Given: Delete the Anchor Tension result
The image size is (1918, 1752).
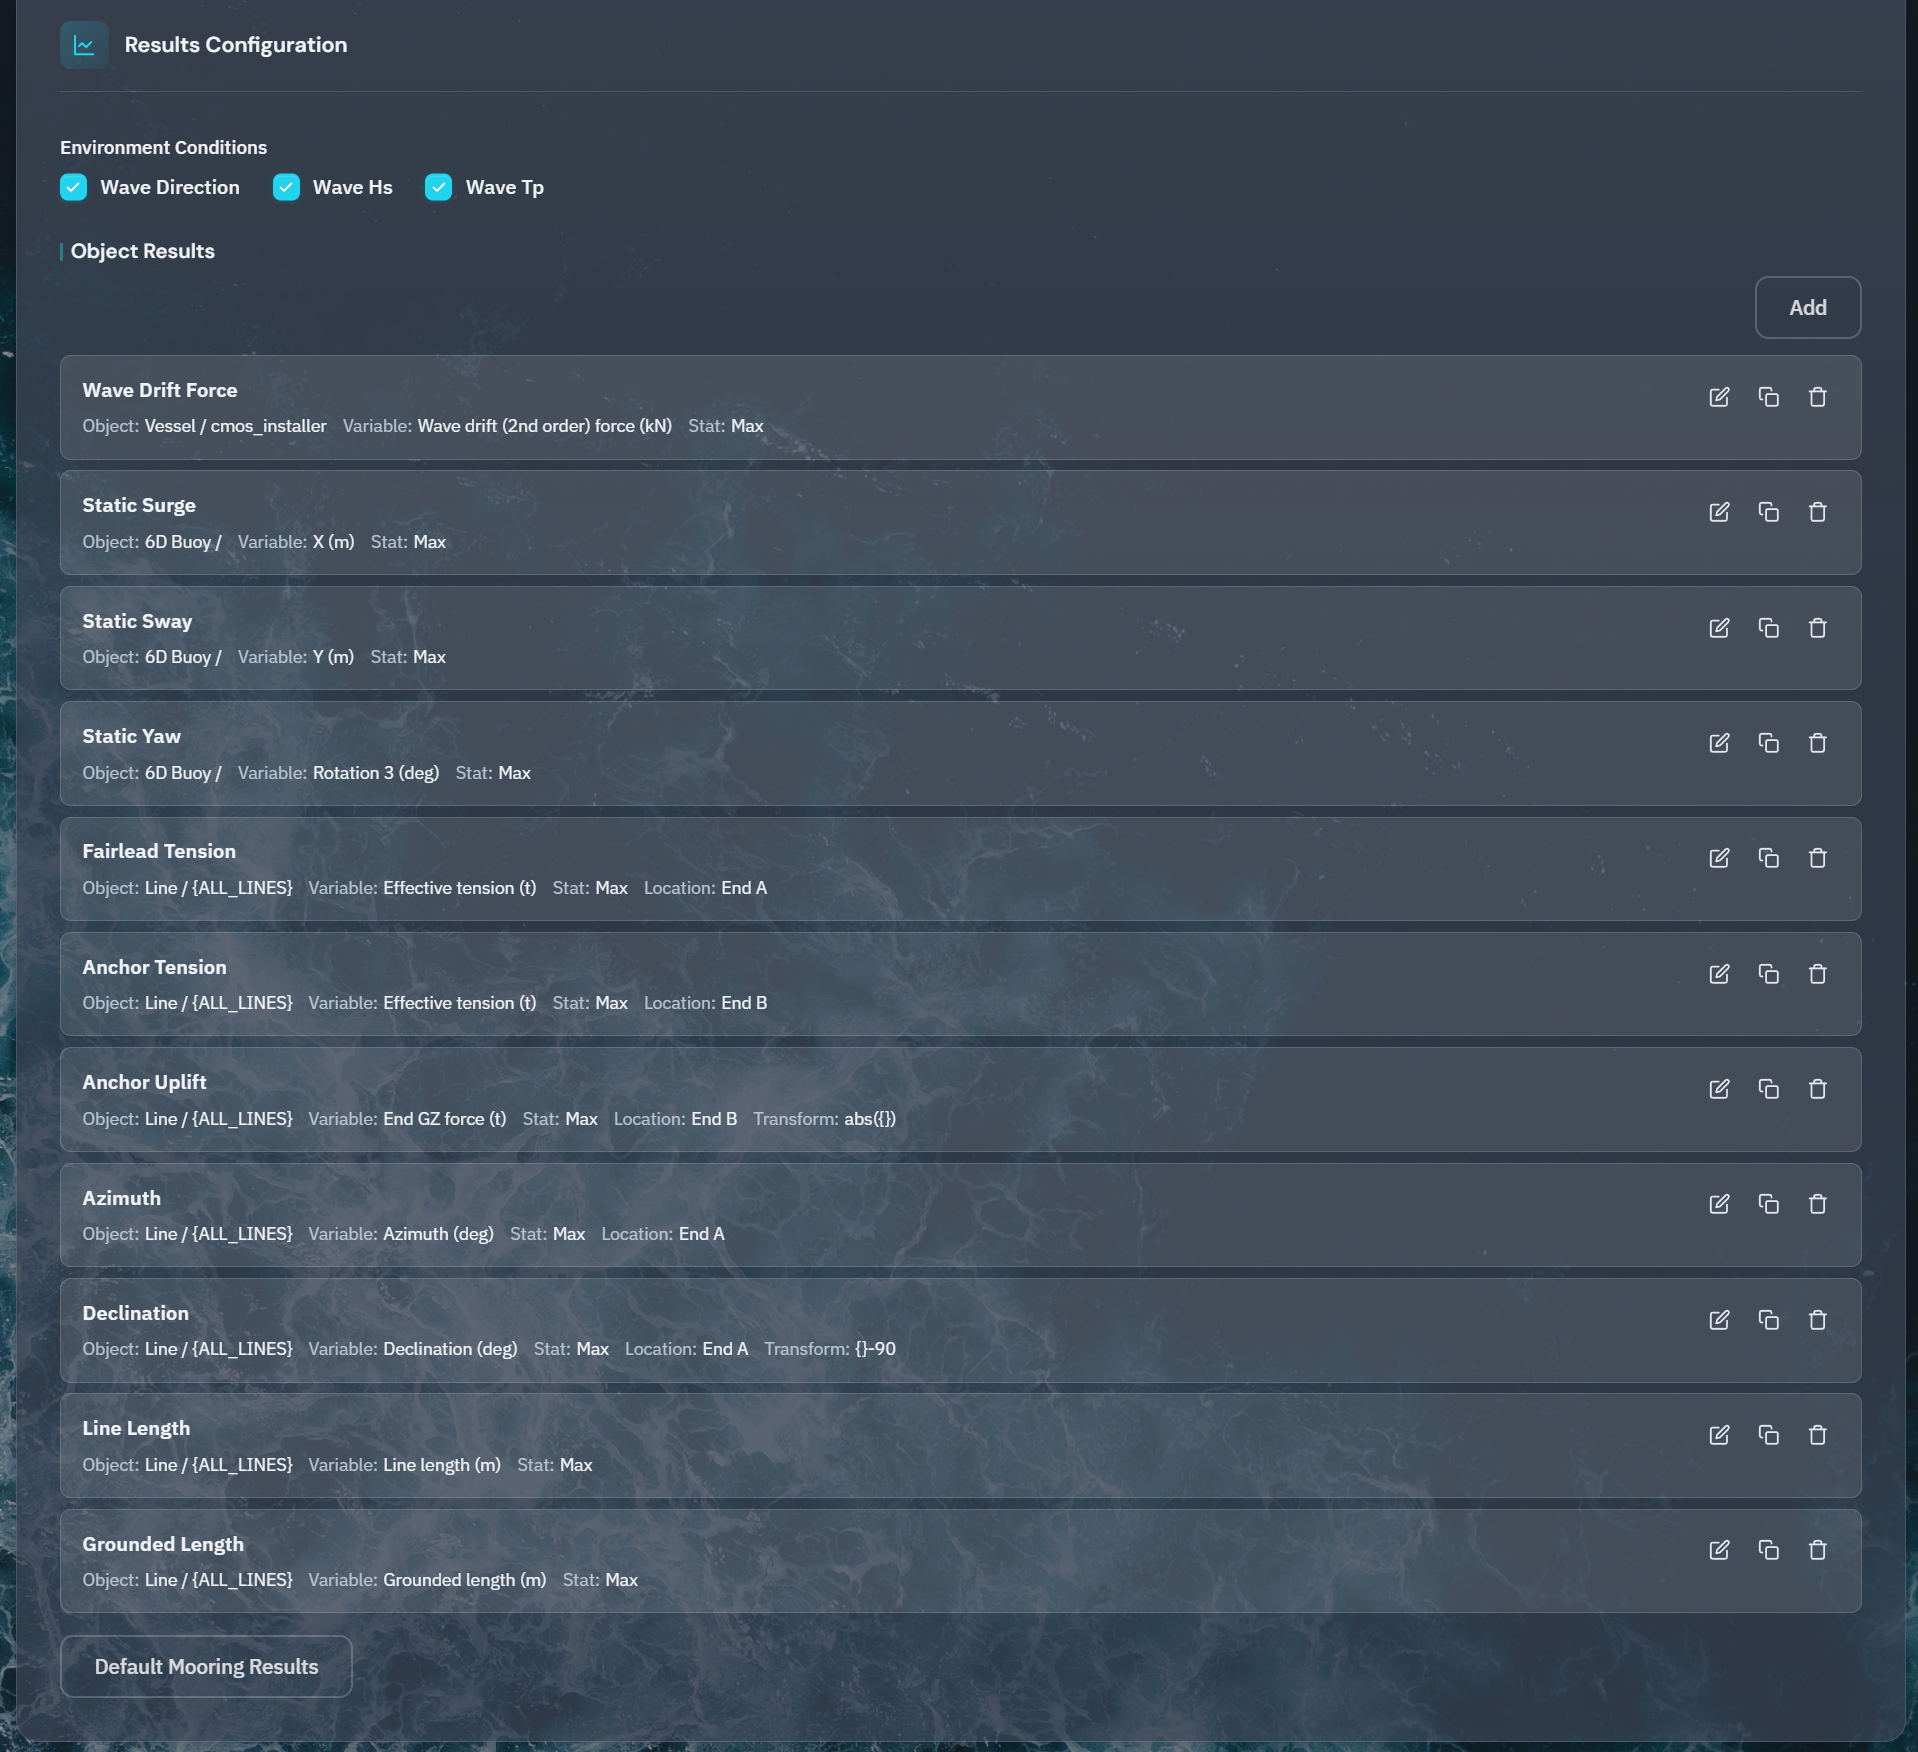Looking at the screenshot, I should coord(1817,974).
